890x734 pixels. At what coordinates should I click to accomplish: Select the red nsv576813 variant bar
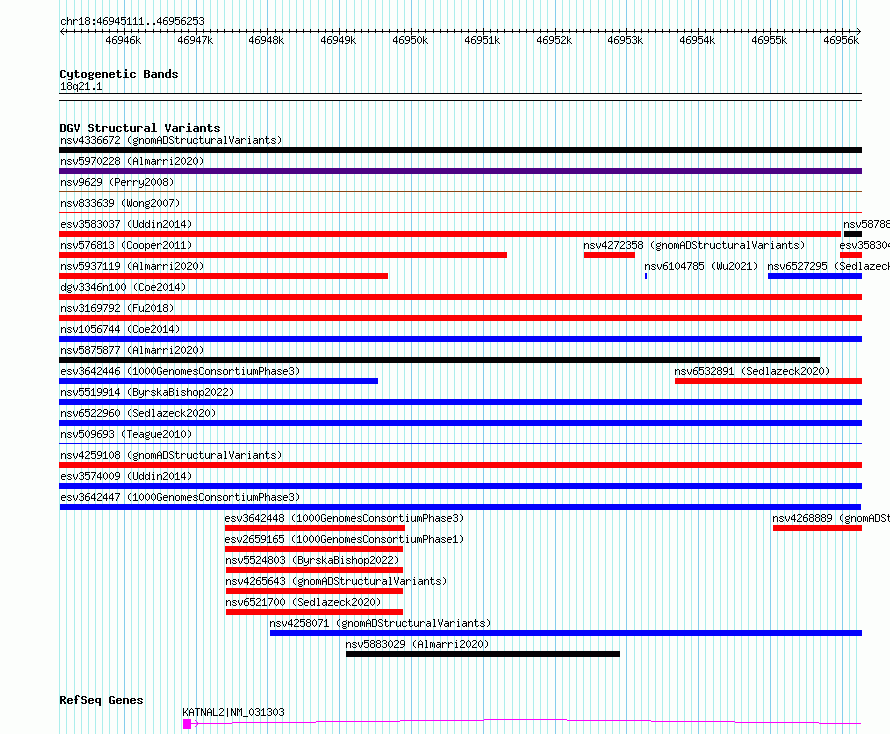283,255
